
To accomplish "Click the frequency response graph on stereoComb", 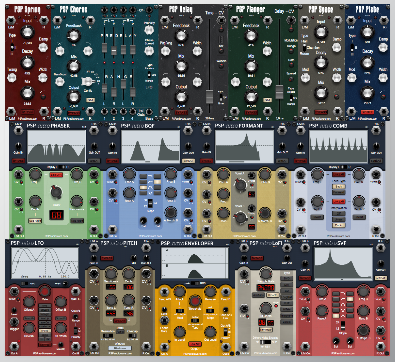I will 338,146.
